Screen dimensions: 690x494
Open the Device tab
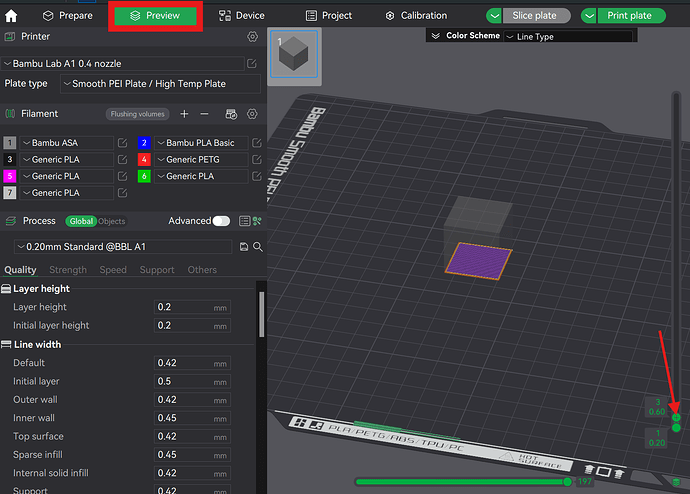[242, 16]
